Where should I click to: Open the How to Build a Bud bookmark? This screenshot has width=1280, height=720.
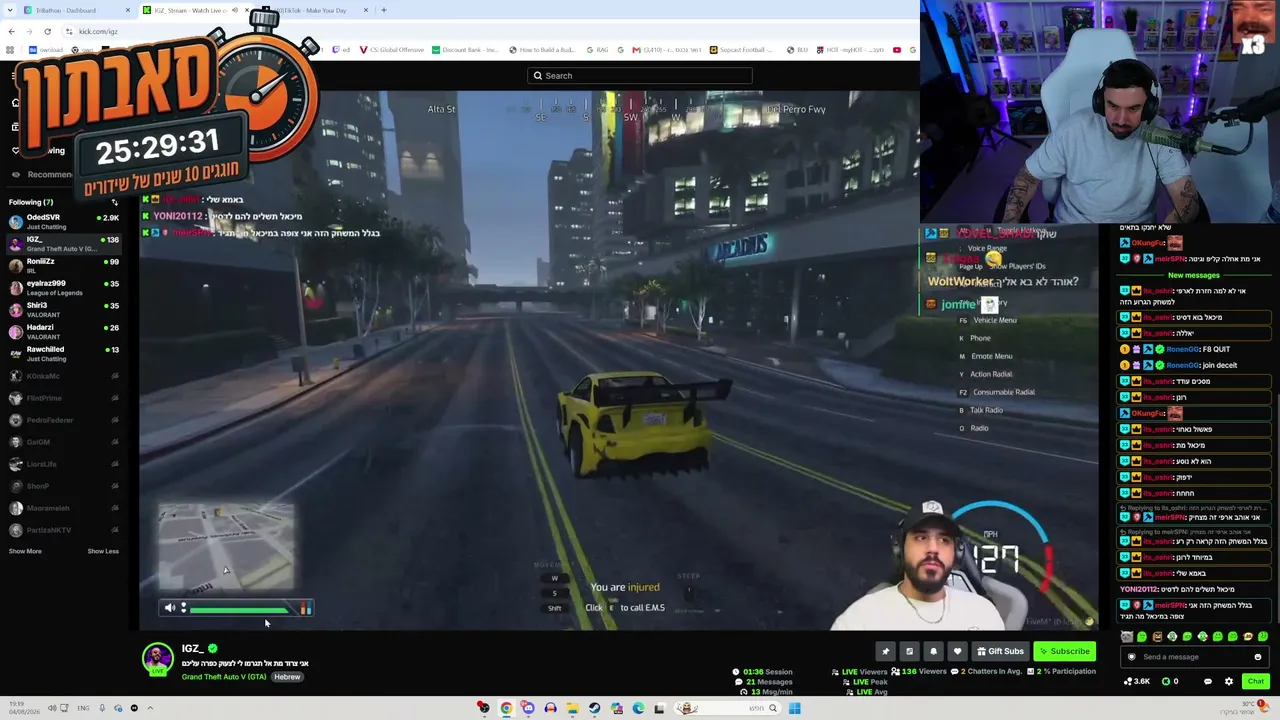[x=542, y=50]
